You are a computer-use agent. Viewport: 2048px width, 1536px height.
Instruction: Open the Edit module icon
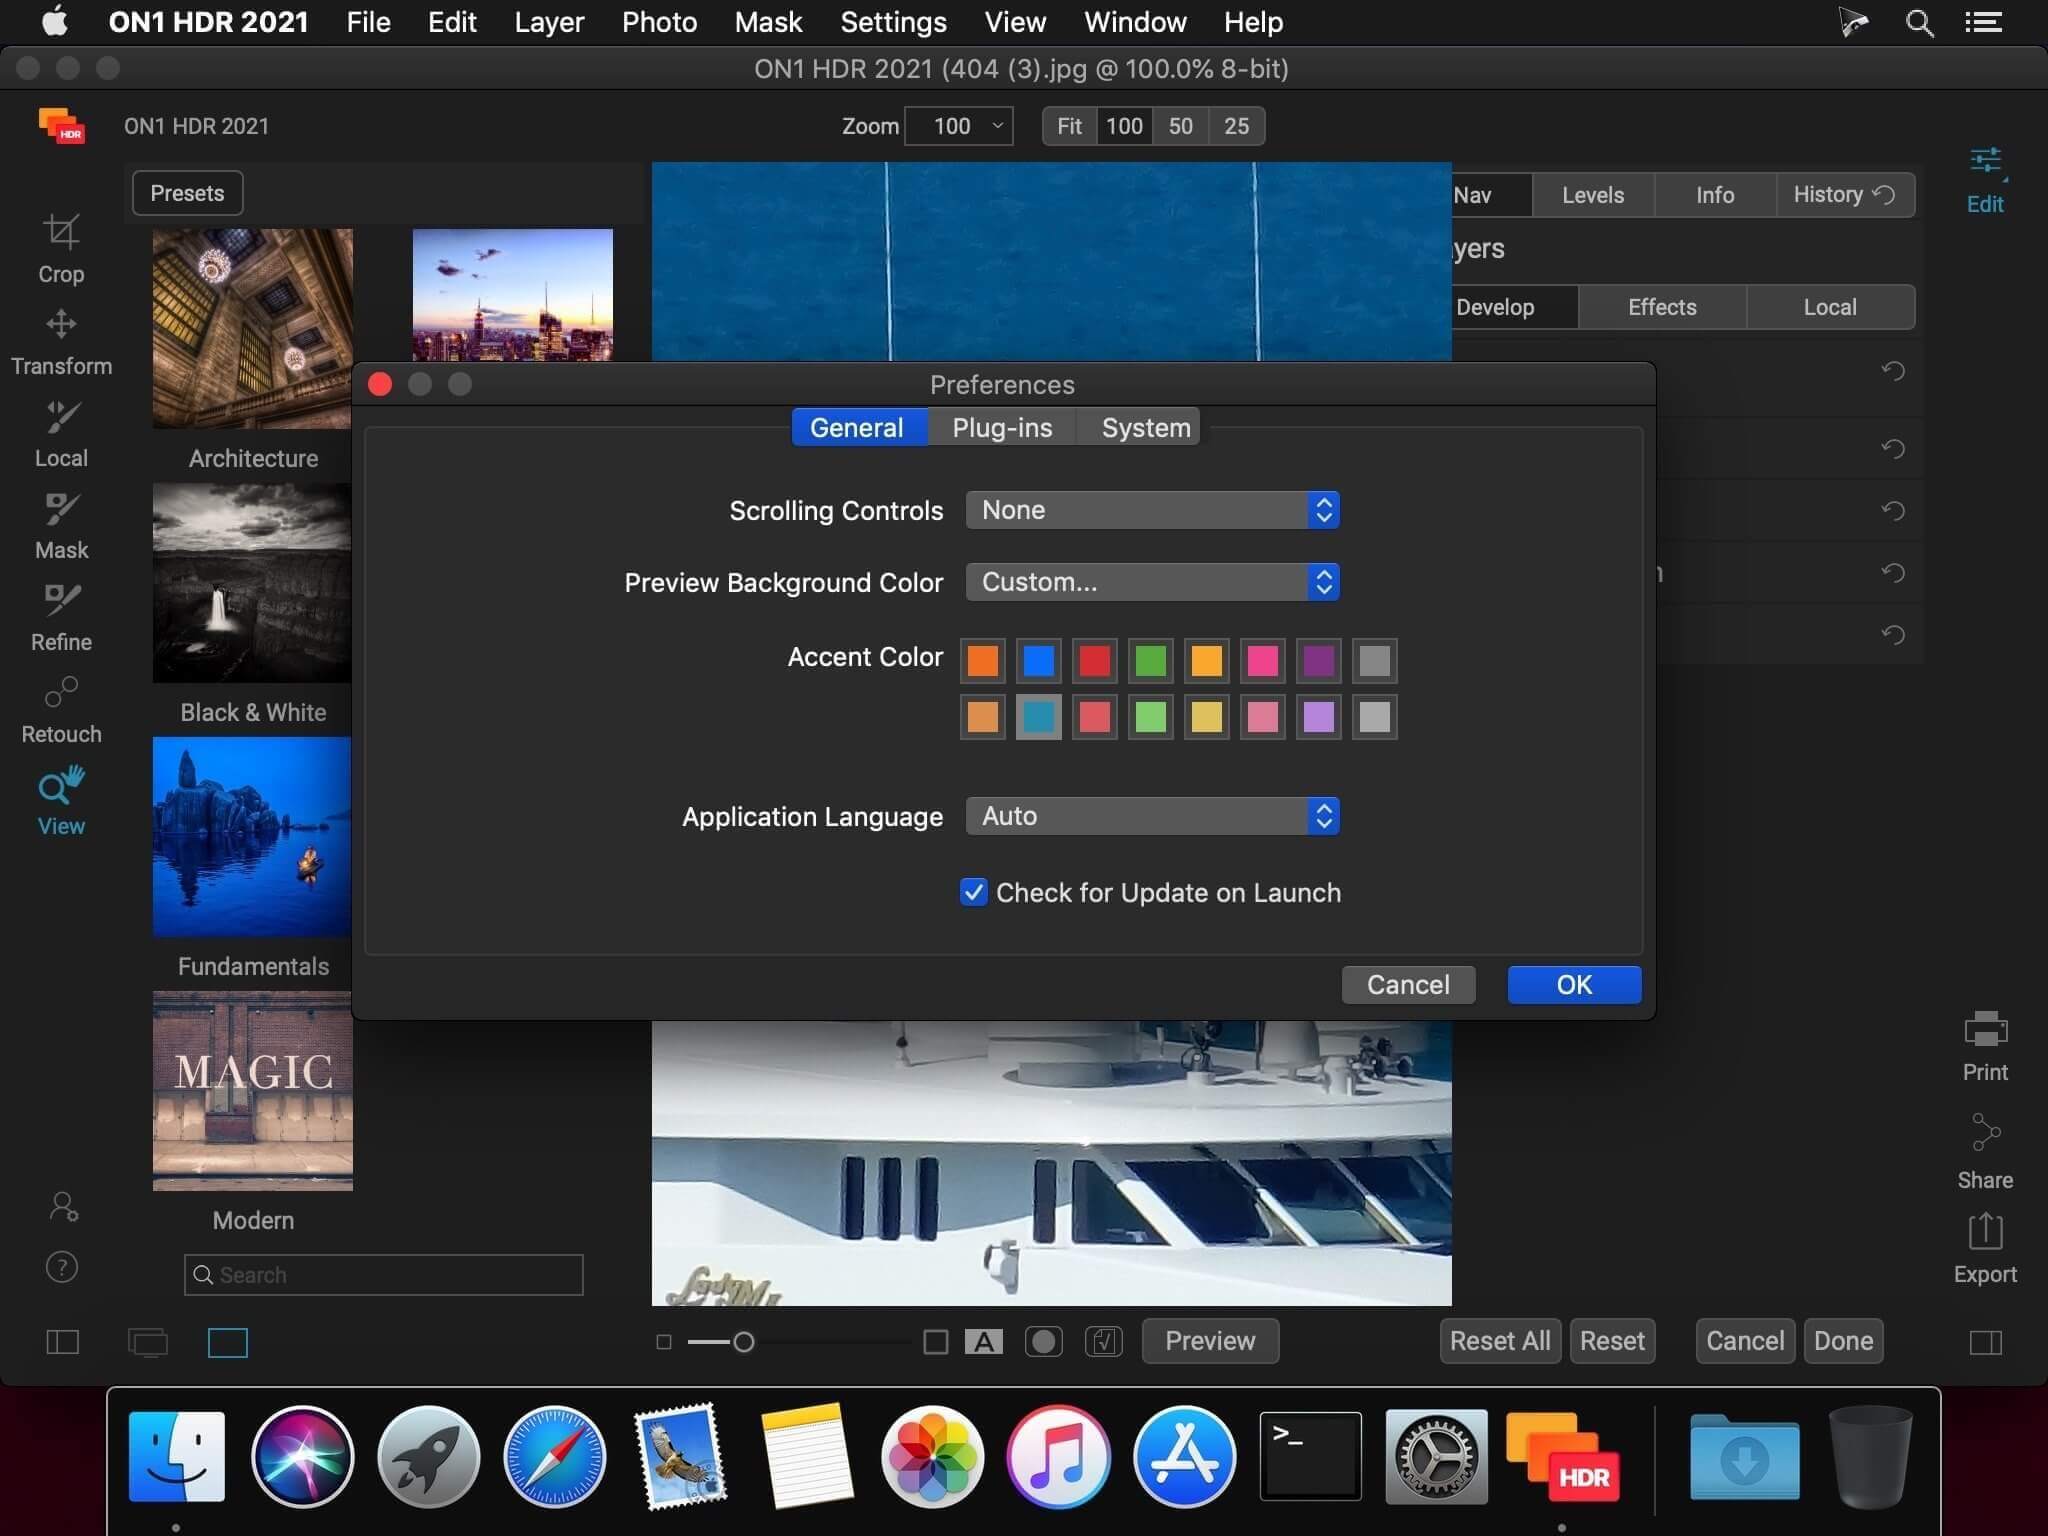tap(1985, 181)
